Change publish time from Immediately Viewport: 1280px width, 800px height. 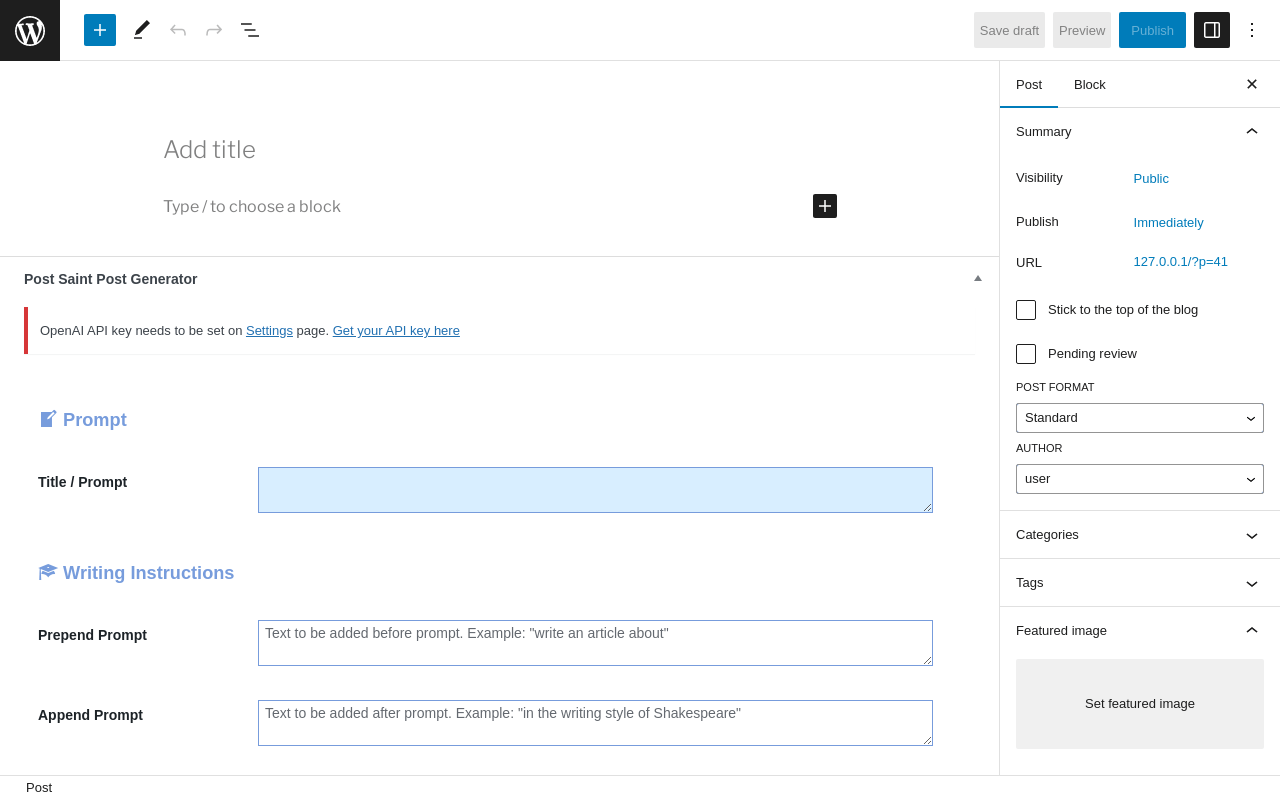click(1168, 222)
